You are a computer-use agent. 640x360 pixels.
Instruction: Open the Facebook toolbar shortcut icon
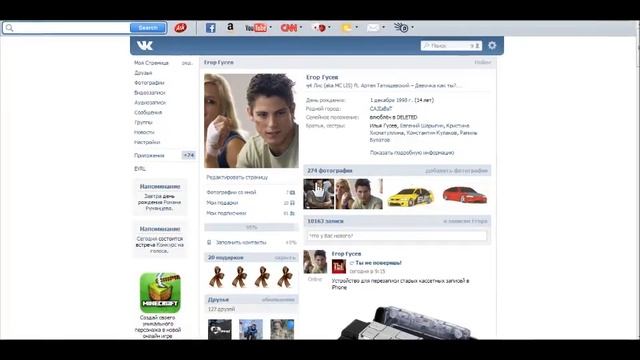tap(210, 28)
